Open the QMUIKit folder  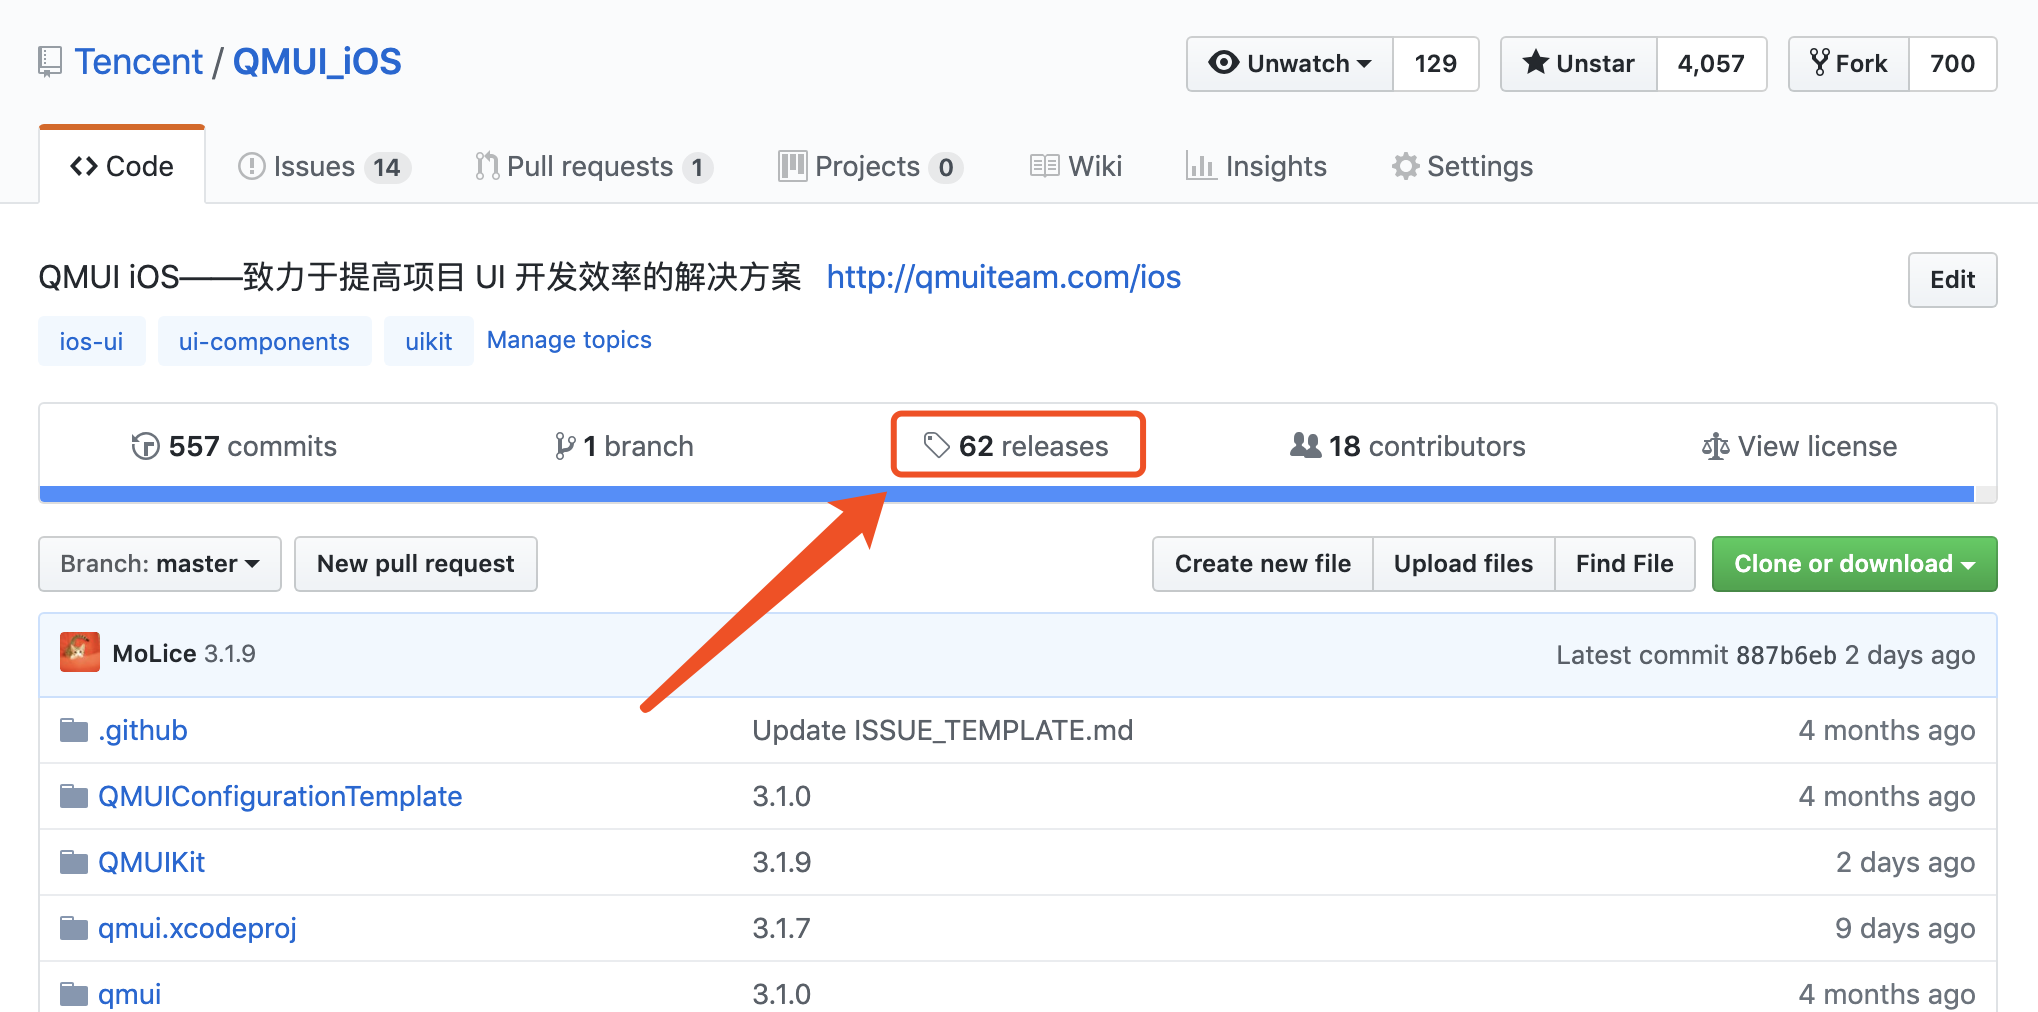pyautogui.click(x=151, y=861)
